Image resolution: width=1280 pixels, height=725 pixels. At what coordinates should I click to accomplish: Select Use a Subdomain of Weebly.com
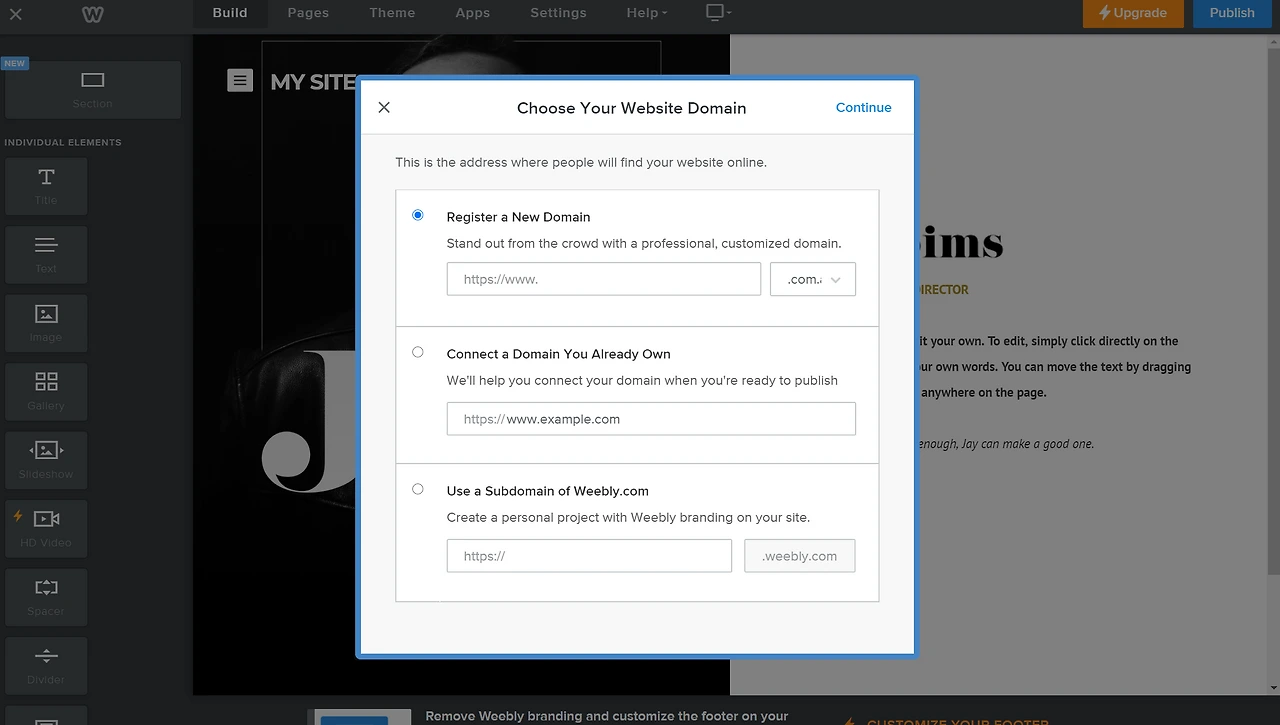click(418, 489)
